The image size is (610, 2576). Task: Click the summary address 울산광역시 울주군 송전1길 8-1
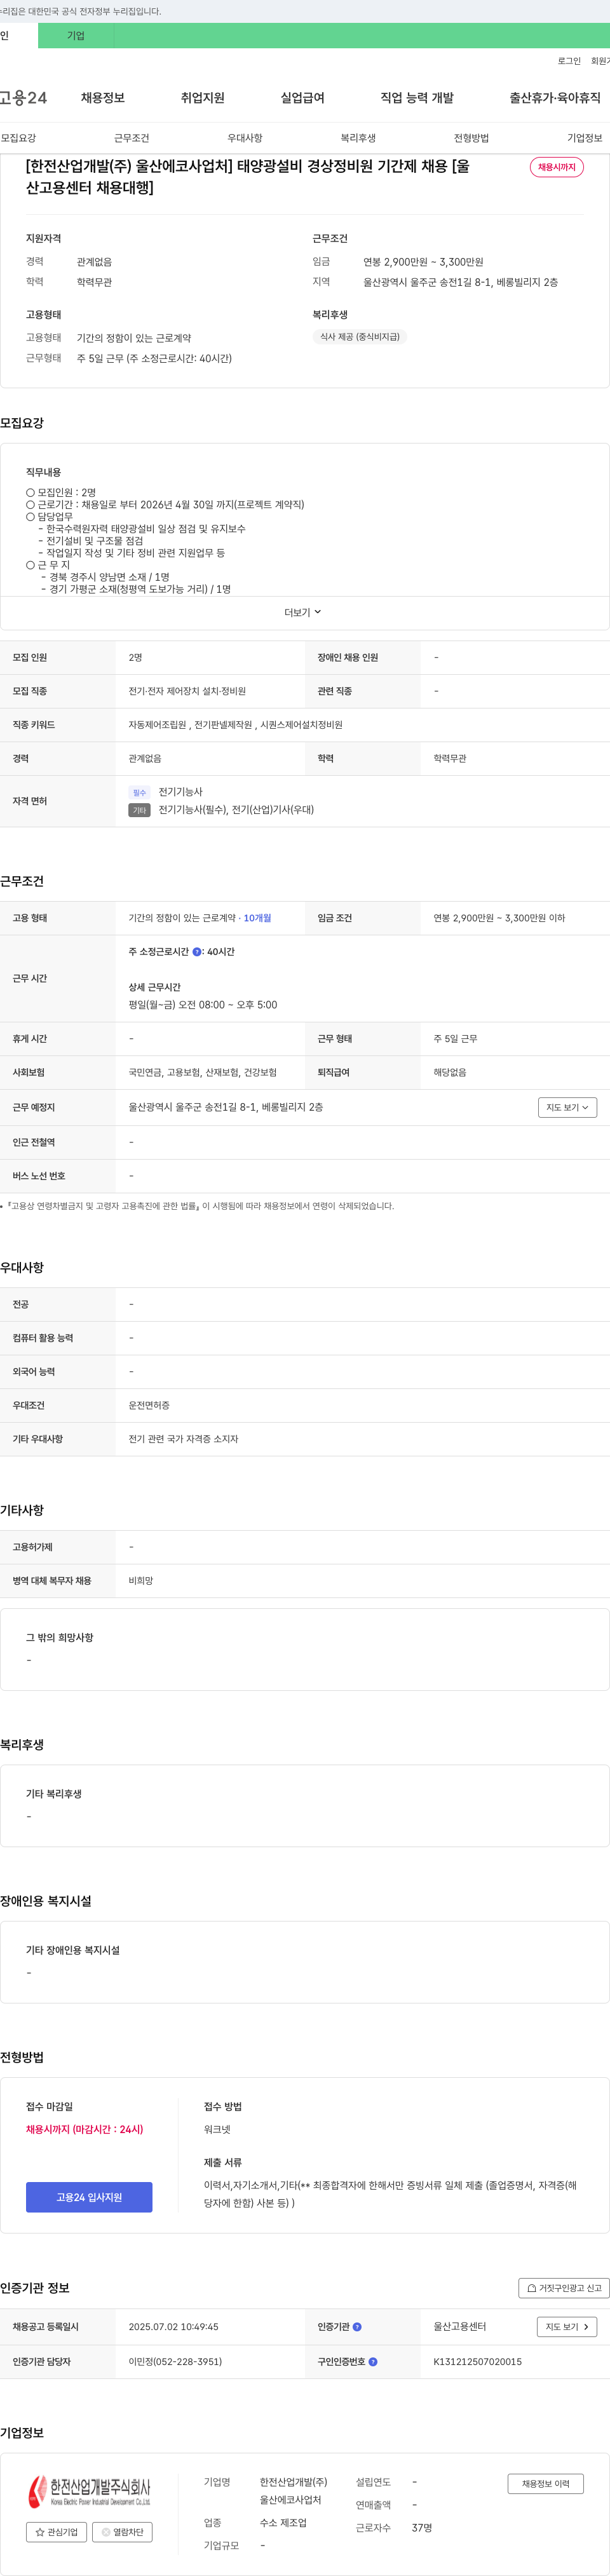pos(461,282)
